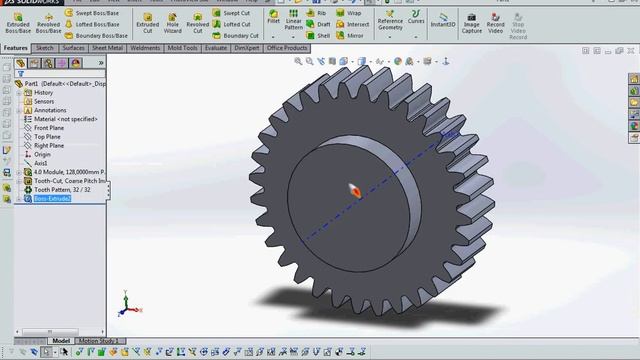Select the Extruded Boss/Base tool
Viewport: 640px width, 360px height.
(x=18, y=22)
